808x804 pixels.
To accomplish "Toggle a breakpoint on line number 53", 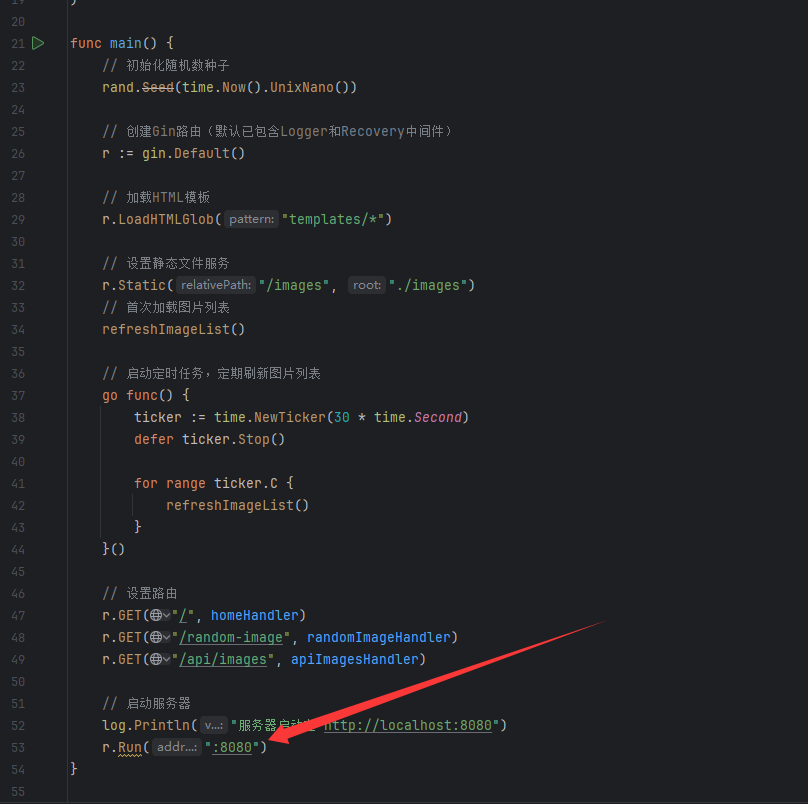I will pyautogui.click(x=17, y=747).
